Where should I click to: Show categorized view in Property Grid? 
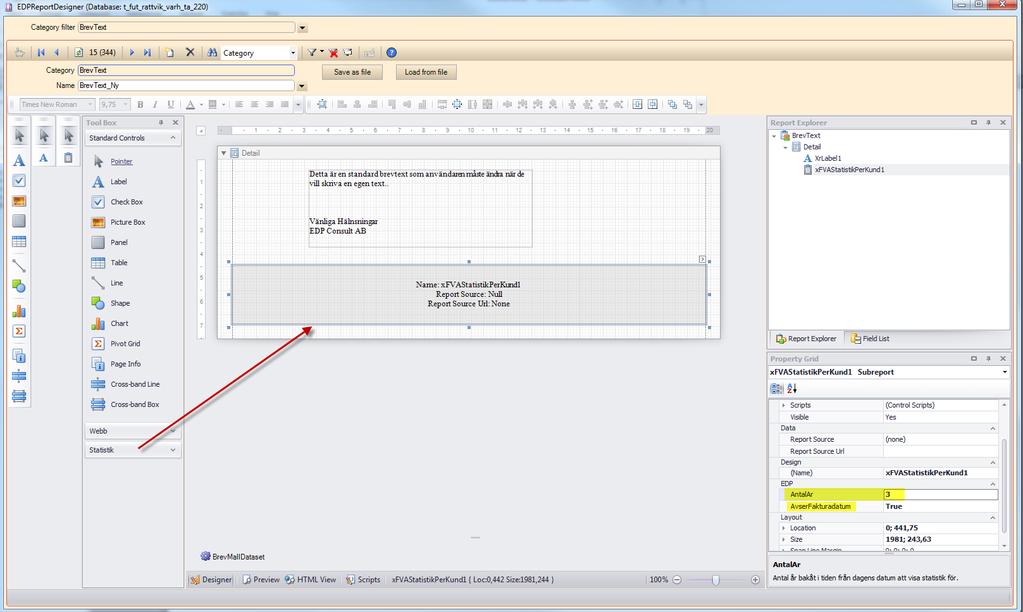pos(776,388)
